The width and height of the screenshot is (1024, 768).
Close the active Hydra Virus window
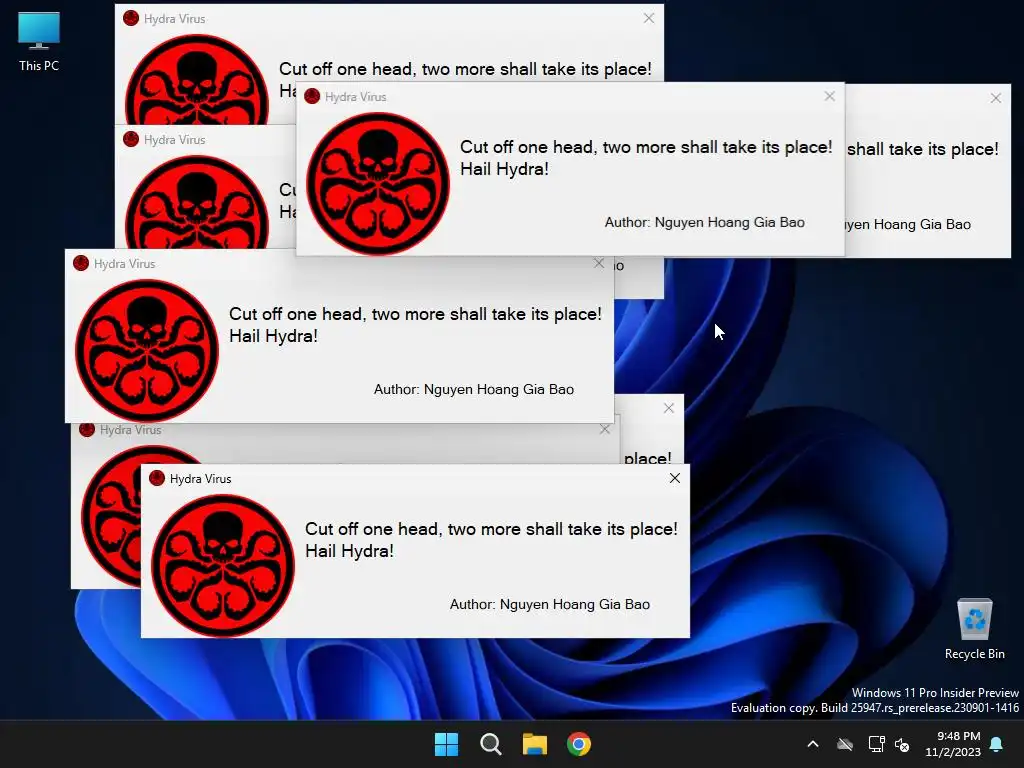(x=675, y=478)
